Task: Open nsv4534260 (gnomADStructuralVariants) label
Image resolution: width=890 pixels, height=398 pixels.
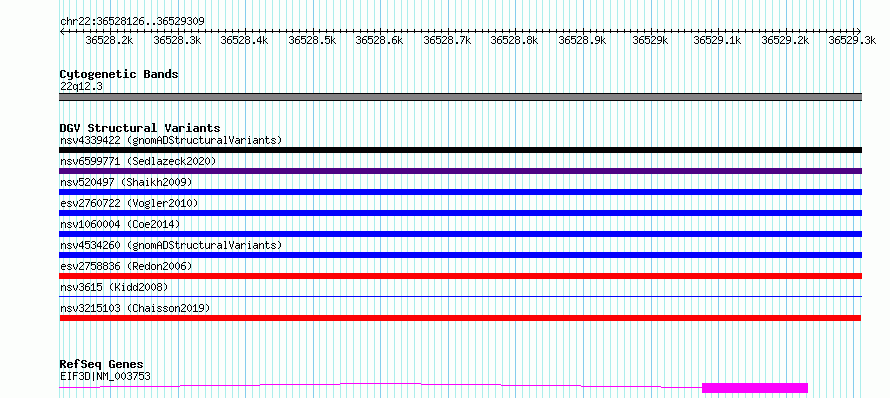Action: point(171,245)
